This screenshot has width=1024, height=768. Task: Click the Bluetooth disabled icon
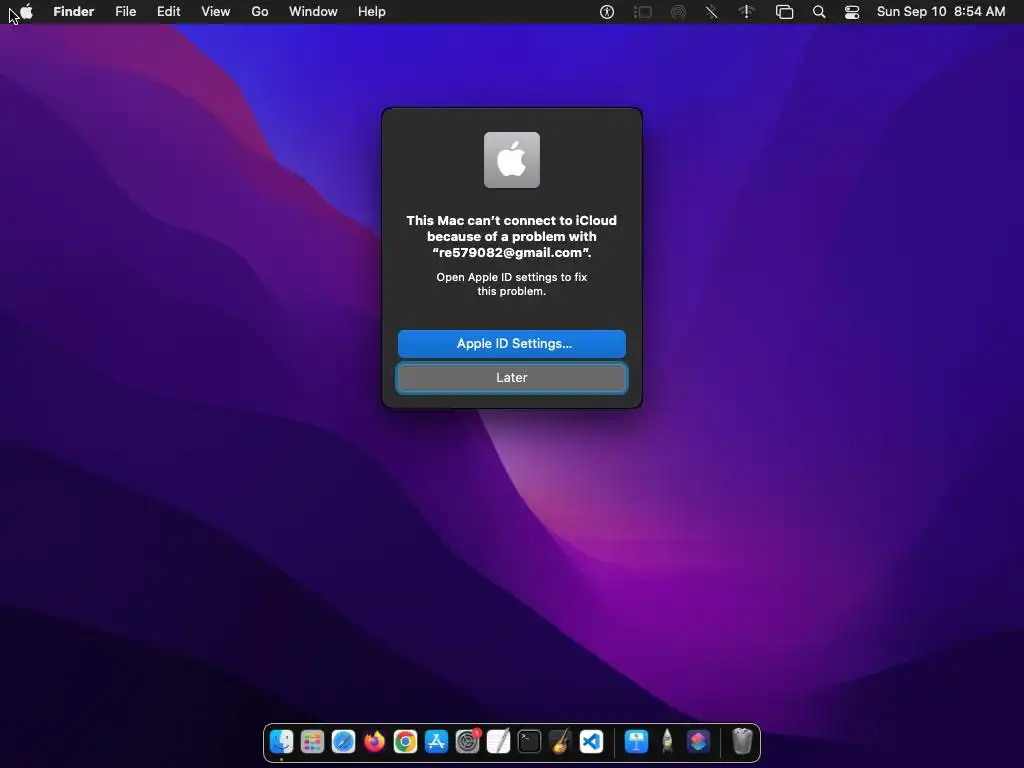pos(711,12)
